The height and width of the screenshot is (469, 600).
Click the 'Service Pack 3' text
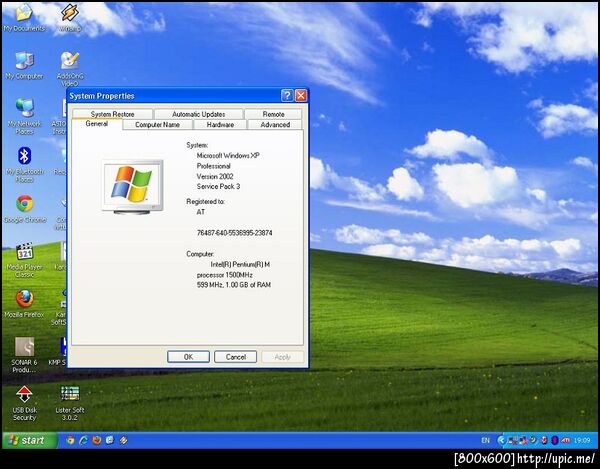click(x=218, y=186)
